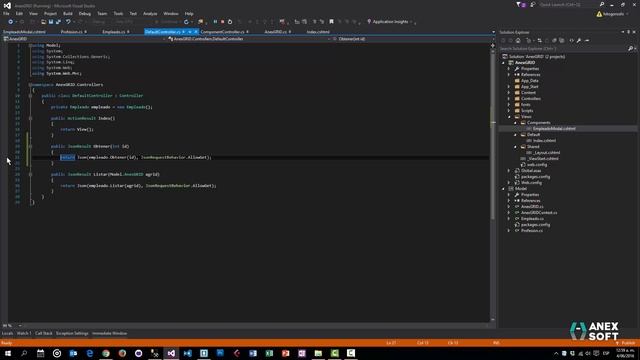Click the Break All (pause) debug icon
Image resolution: width=640 pixels, height=360 pixels.
point(215,22)
